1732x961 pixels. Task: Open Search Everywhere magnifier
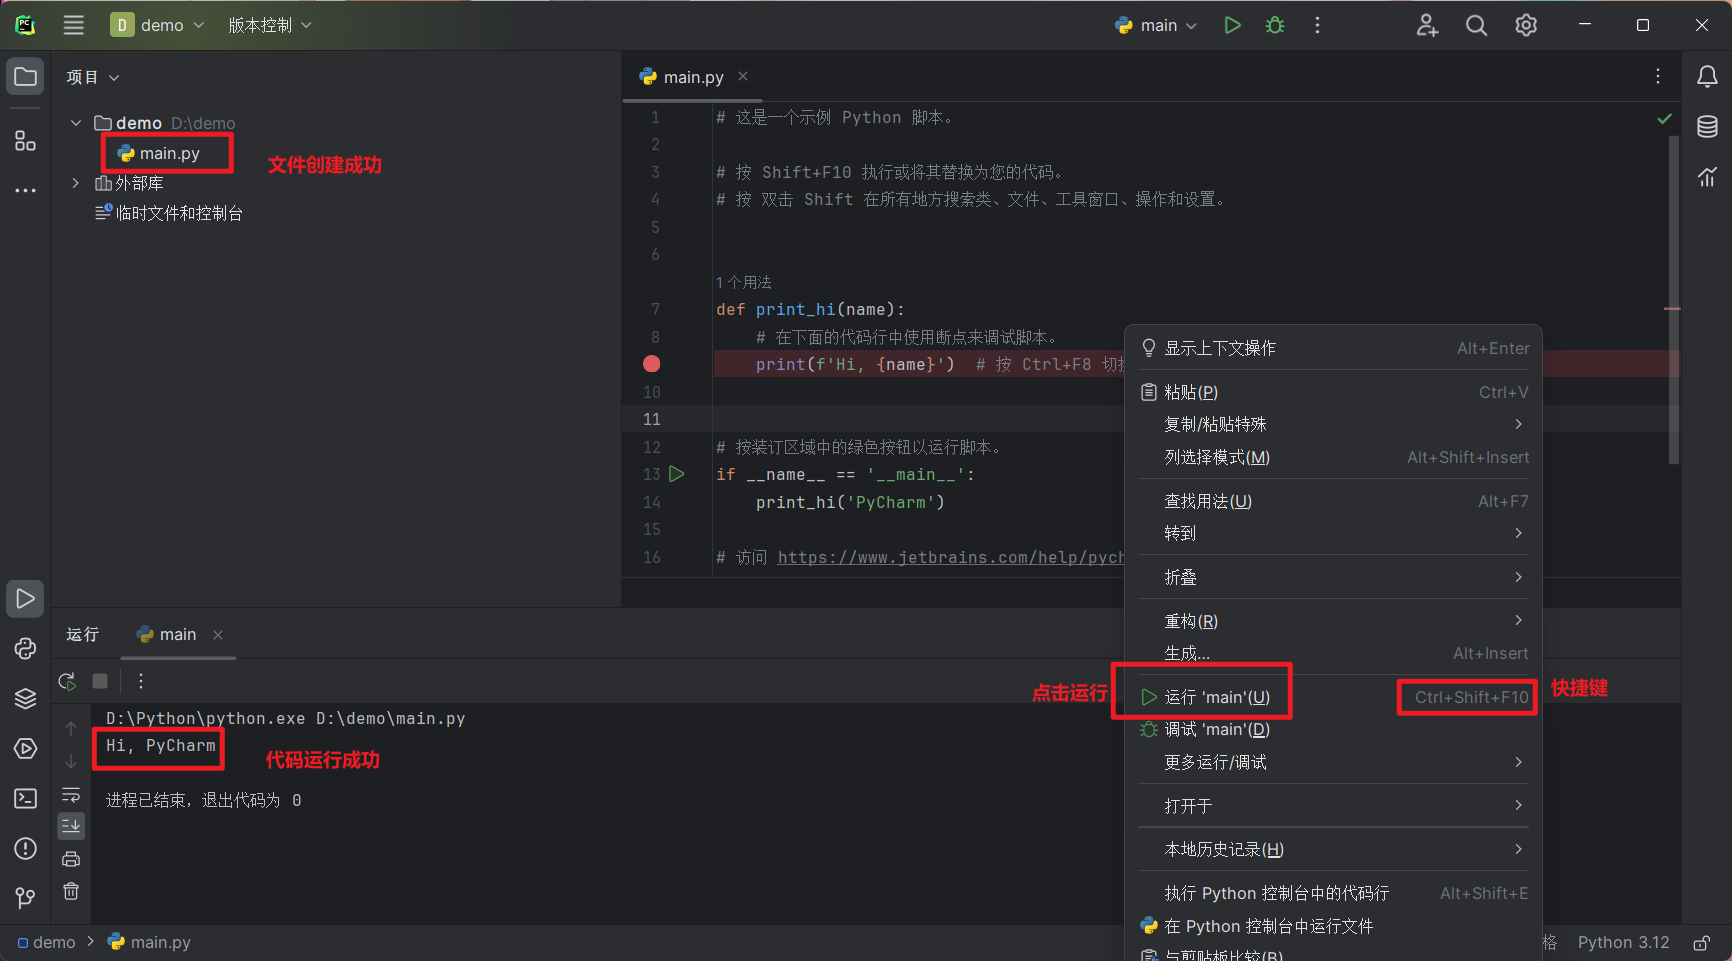pyautogui.click(x=1476, y=25)
